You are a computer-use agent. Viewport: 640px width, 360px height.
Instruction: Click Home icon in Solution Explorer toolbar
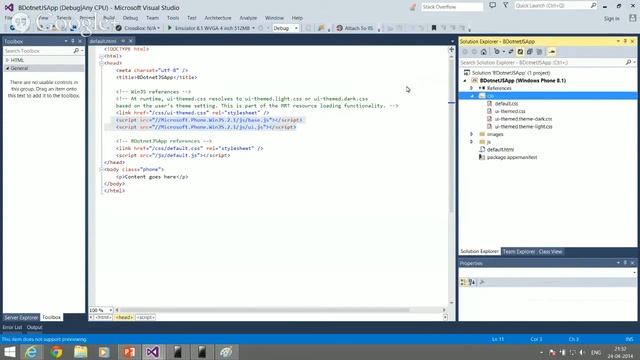pos(484,52)
